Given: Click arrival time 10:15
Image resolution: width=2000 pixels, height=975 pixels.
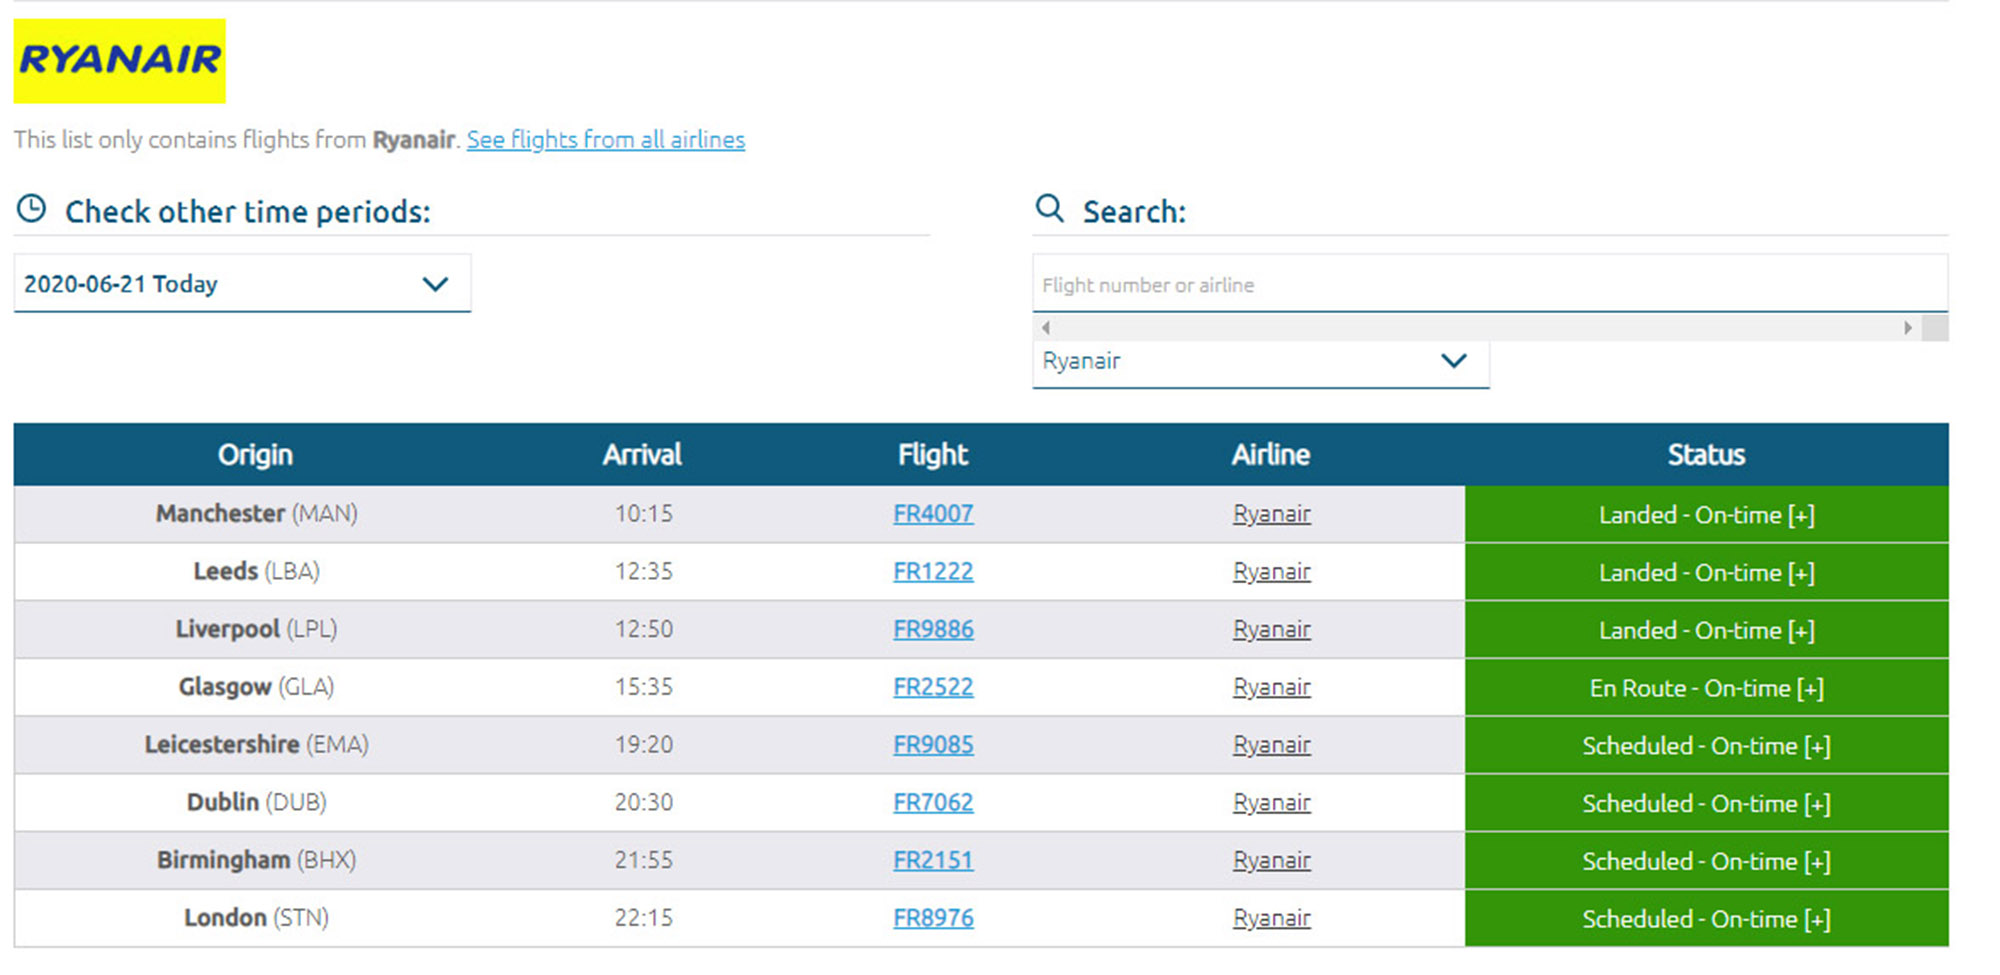Looking at the screenshot, I should pos(643,514).
